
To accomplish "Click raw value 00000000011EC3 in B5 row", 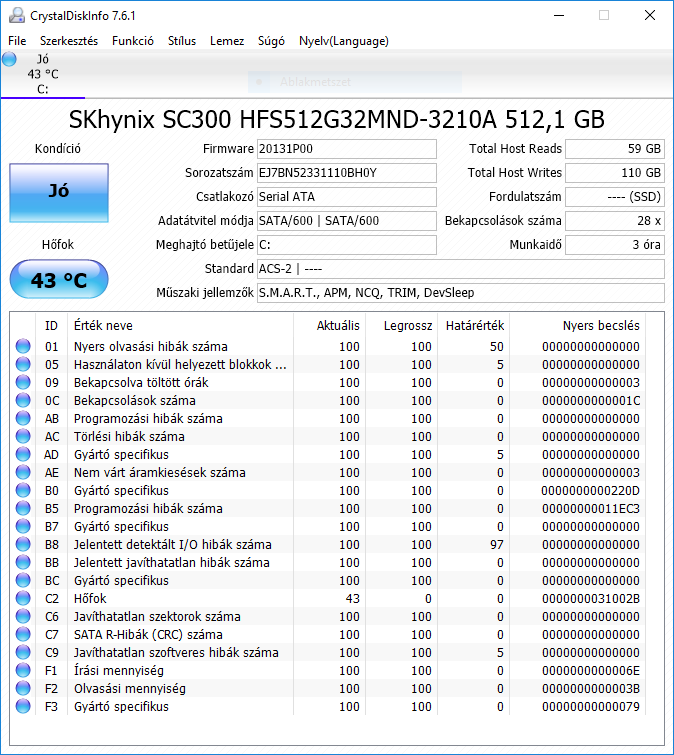I will pos(591,508).
